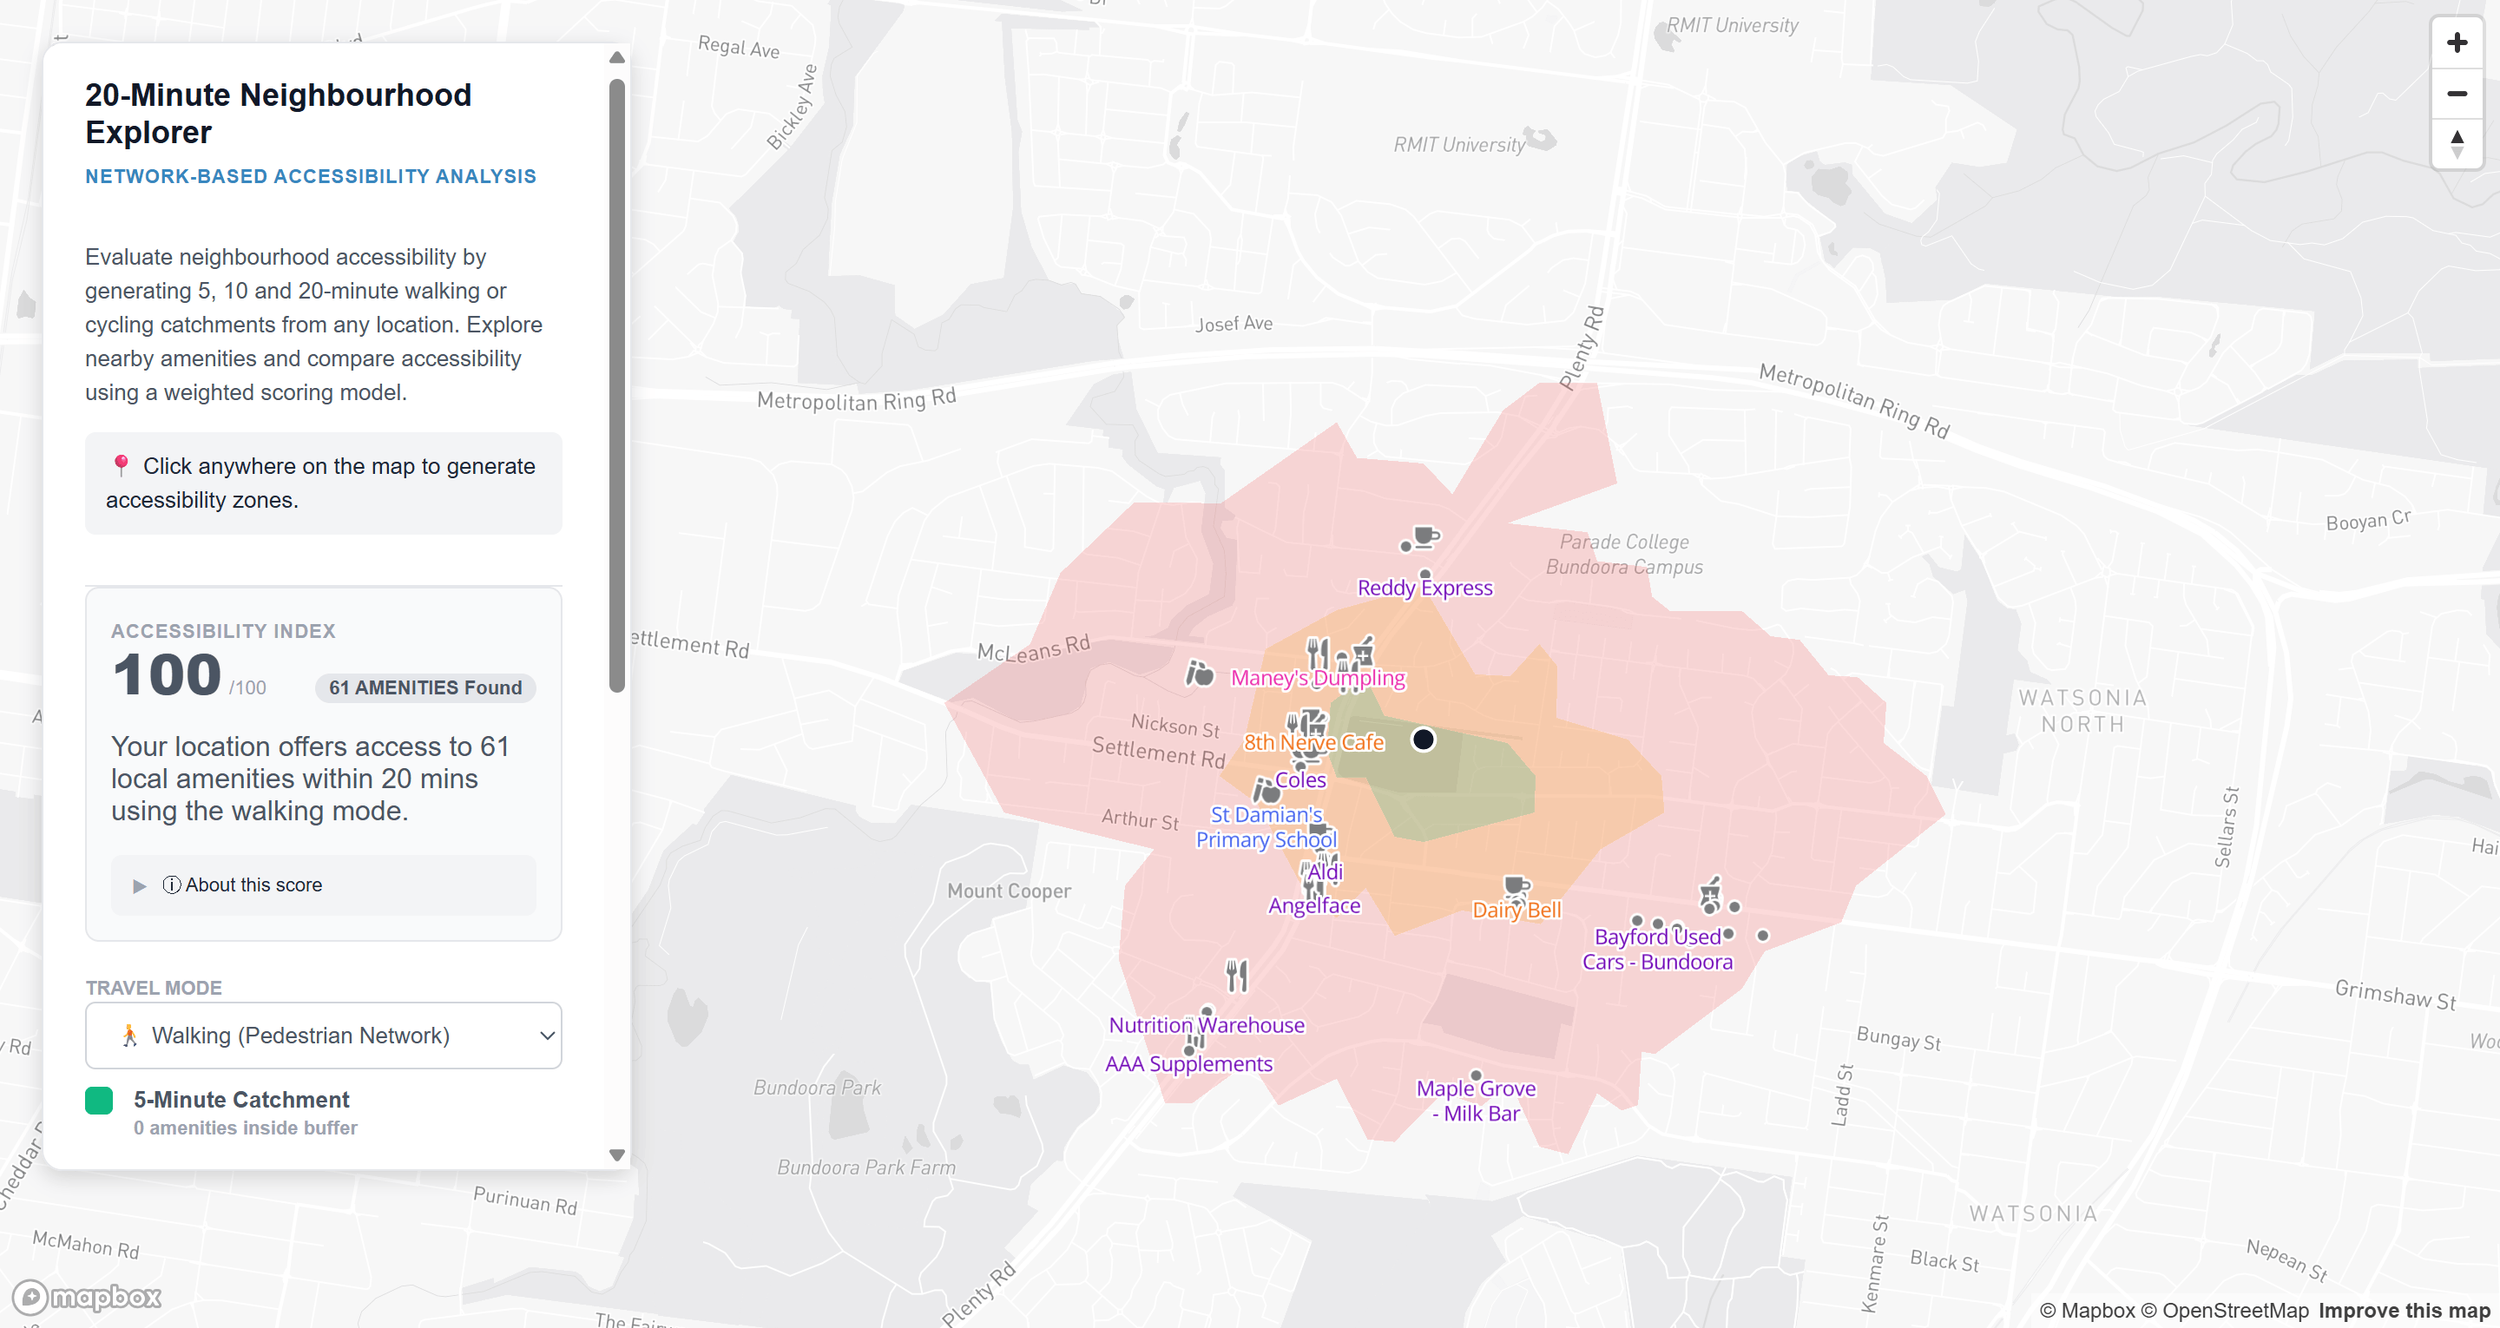
Task: Click the amenity dot above Maple Grove Milk Bar
Action: click(1476, 1075)
